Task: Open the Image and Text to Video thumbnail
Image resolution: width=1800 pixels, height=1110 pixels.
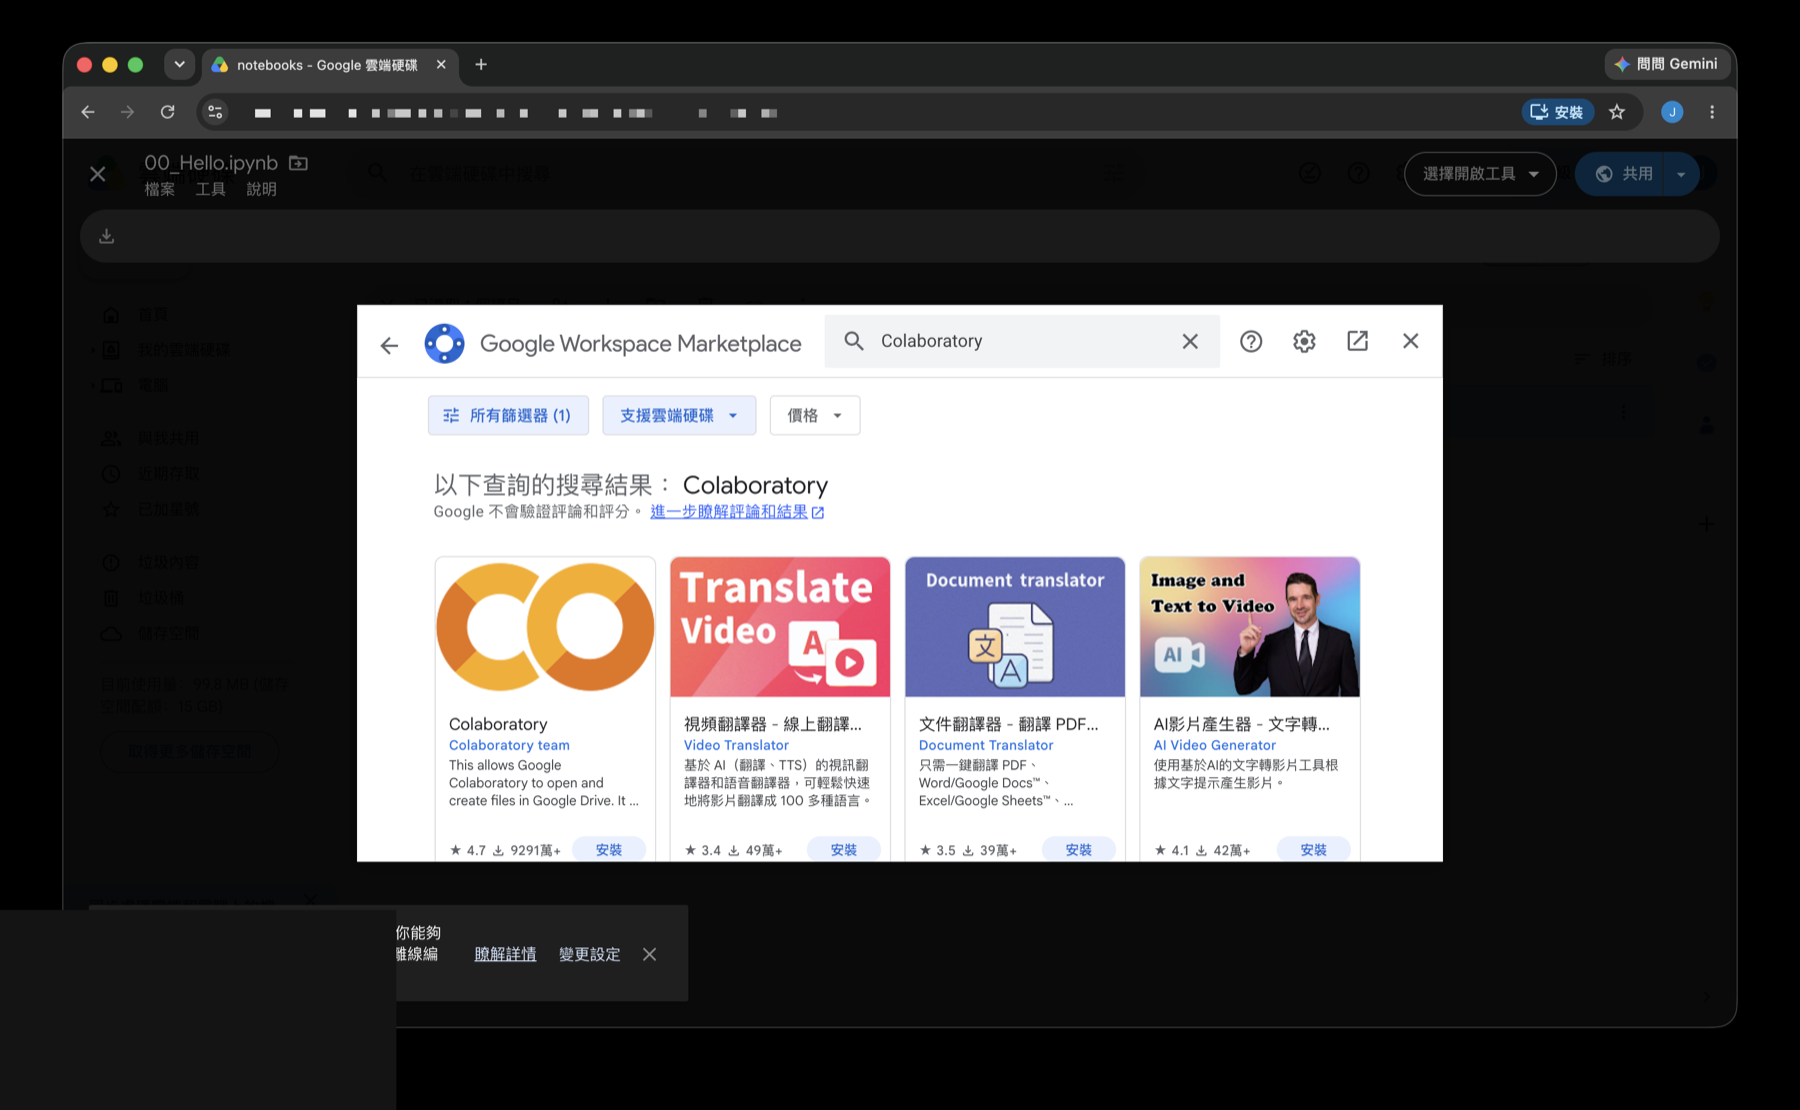Action: tap(1250, 627)
